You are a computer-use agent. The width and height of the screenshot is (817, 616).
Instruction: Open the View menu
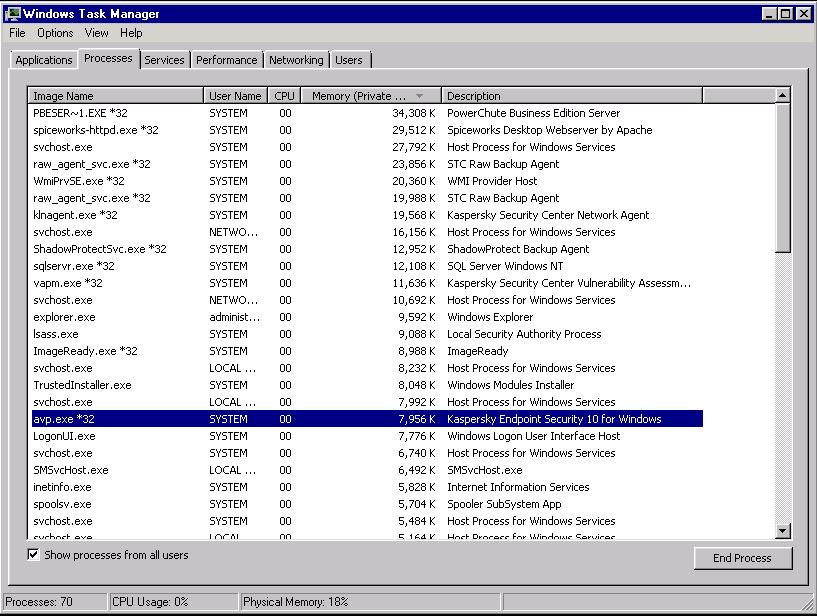click(x=96, y=33)
